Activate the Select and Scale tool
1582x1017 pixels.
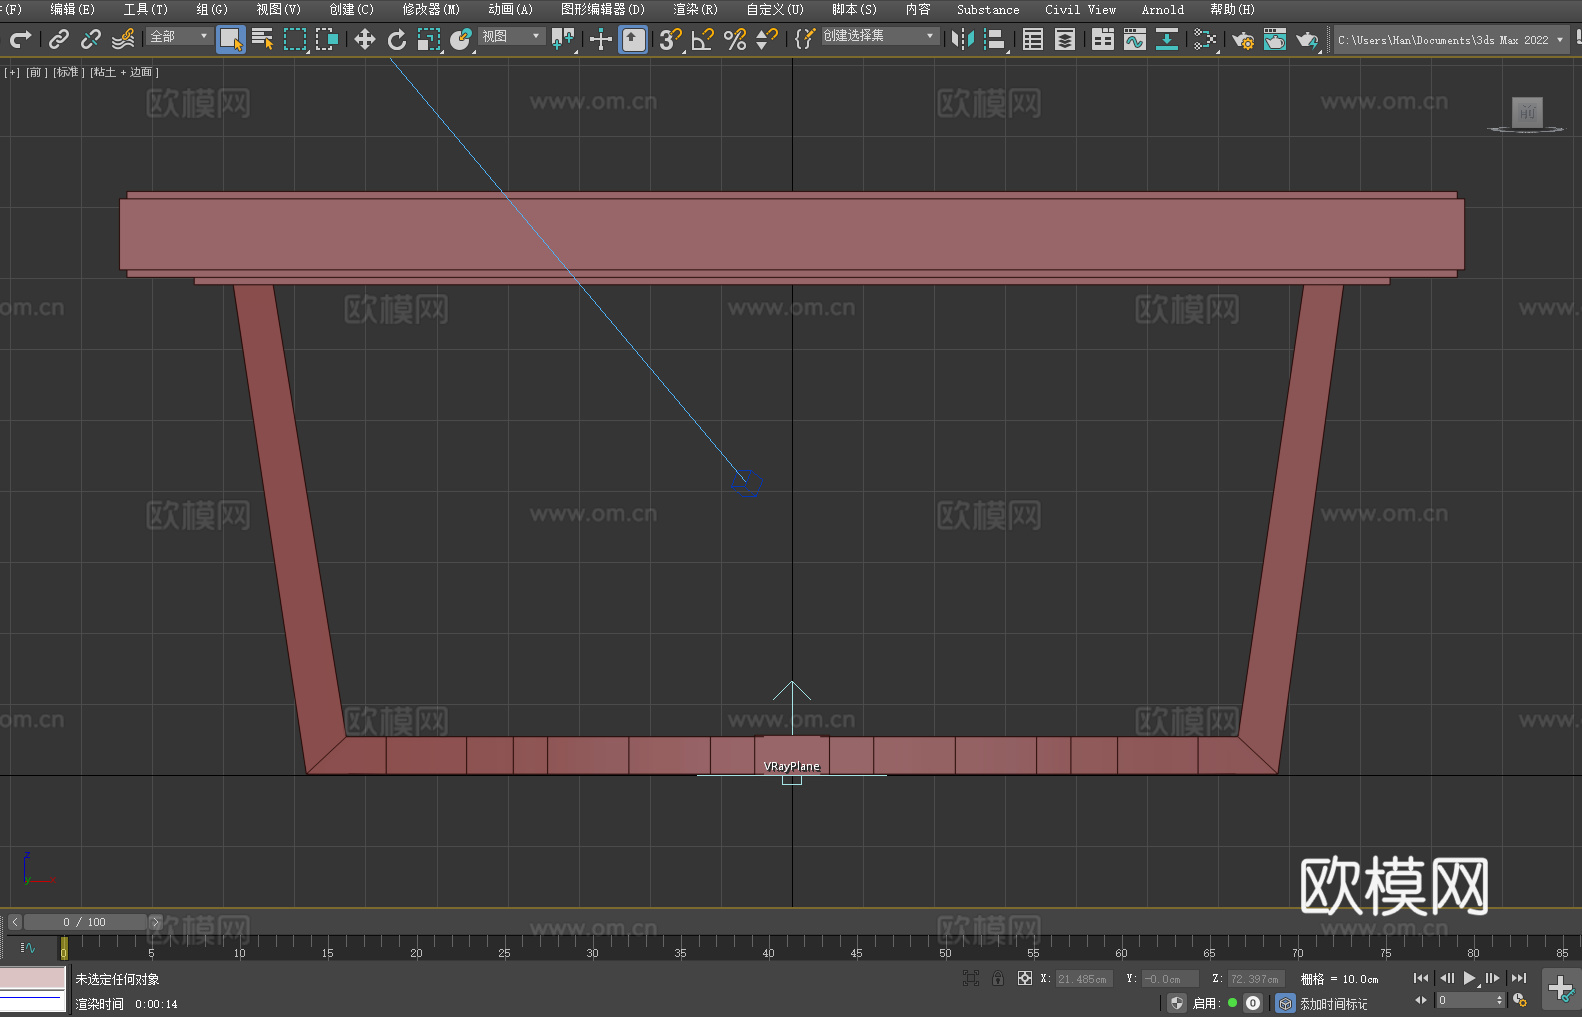pyautogui.click(x=429, y=39)
